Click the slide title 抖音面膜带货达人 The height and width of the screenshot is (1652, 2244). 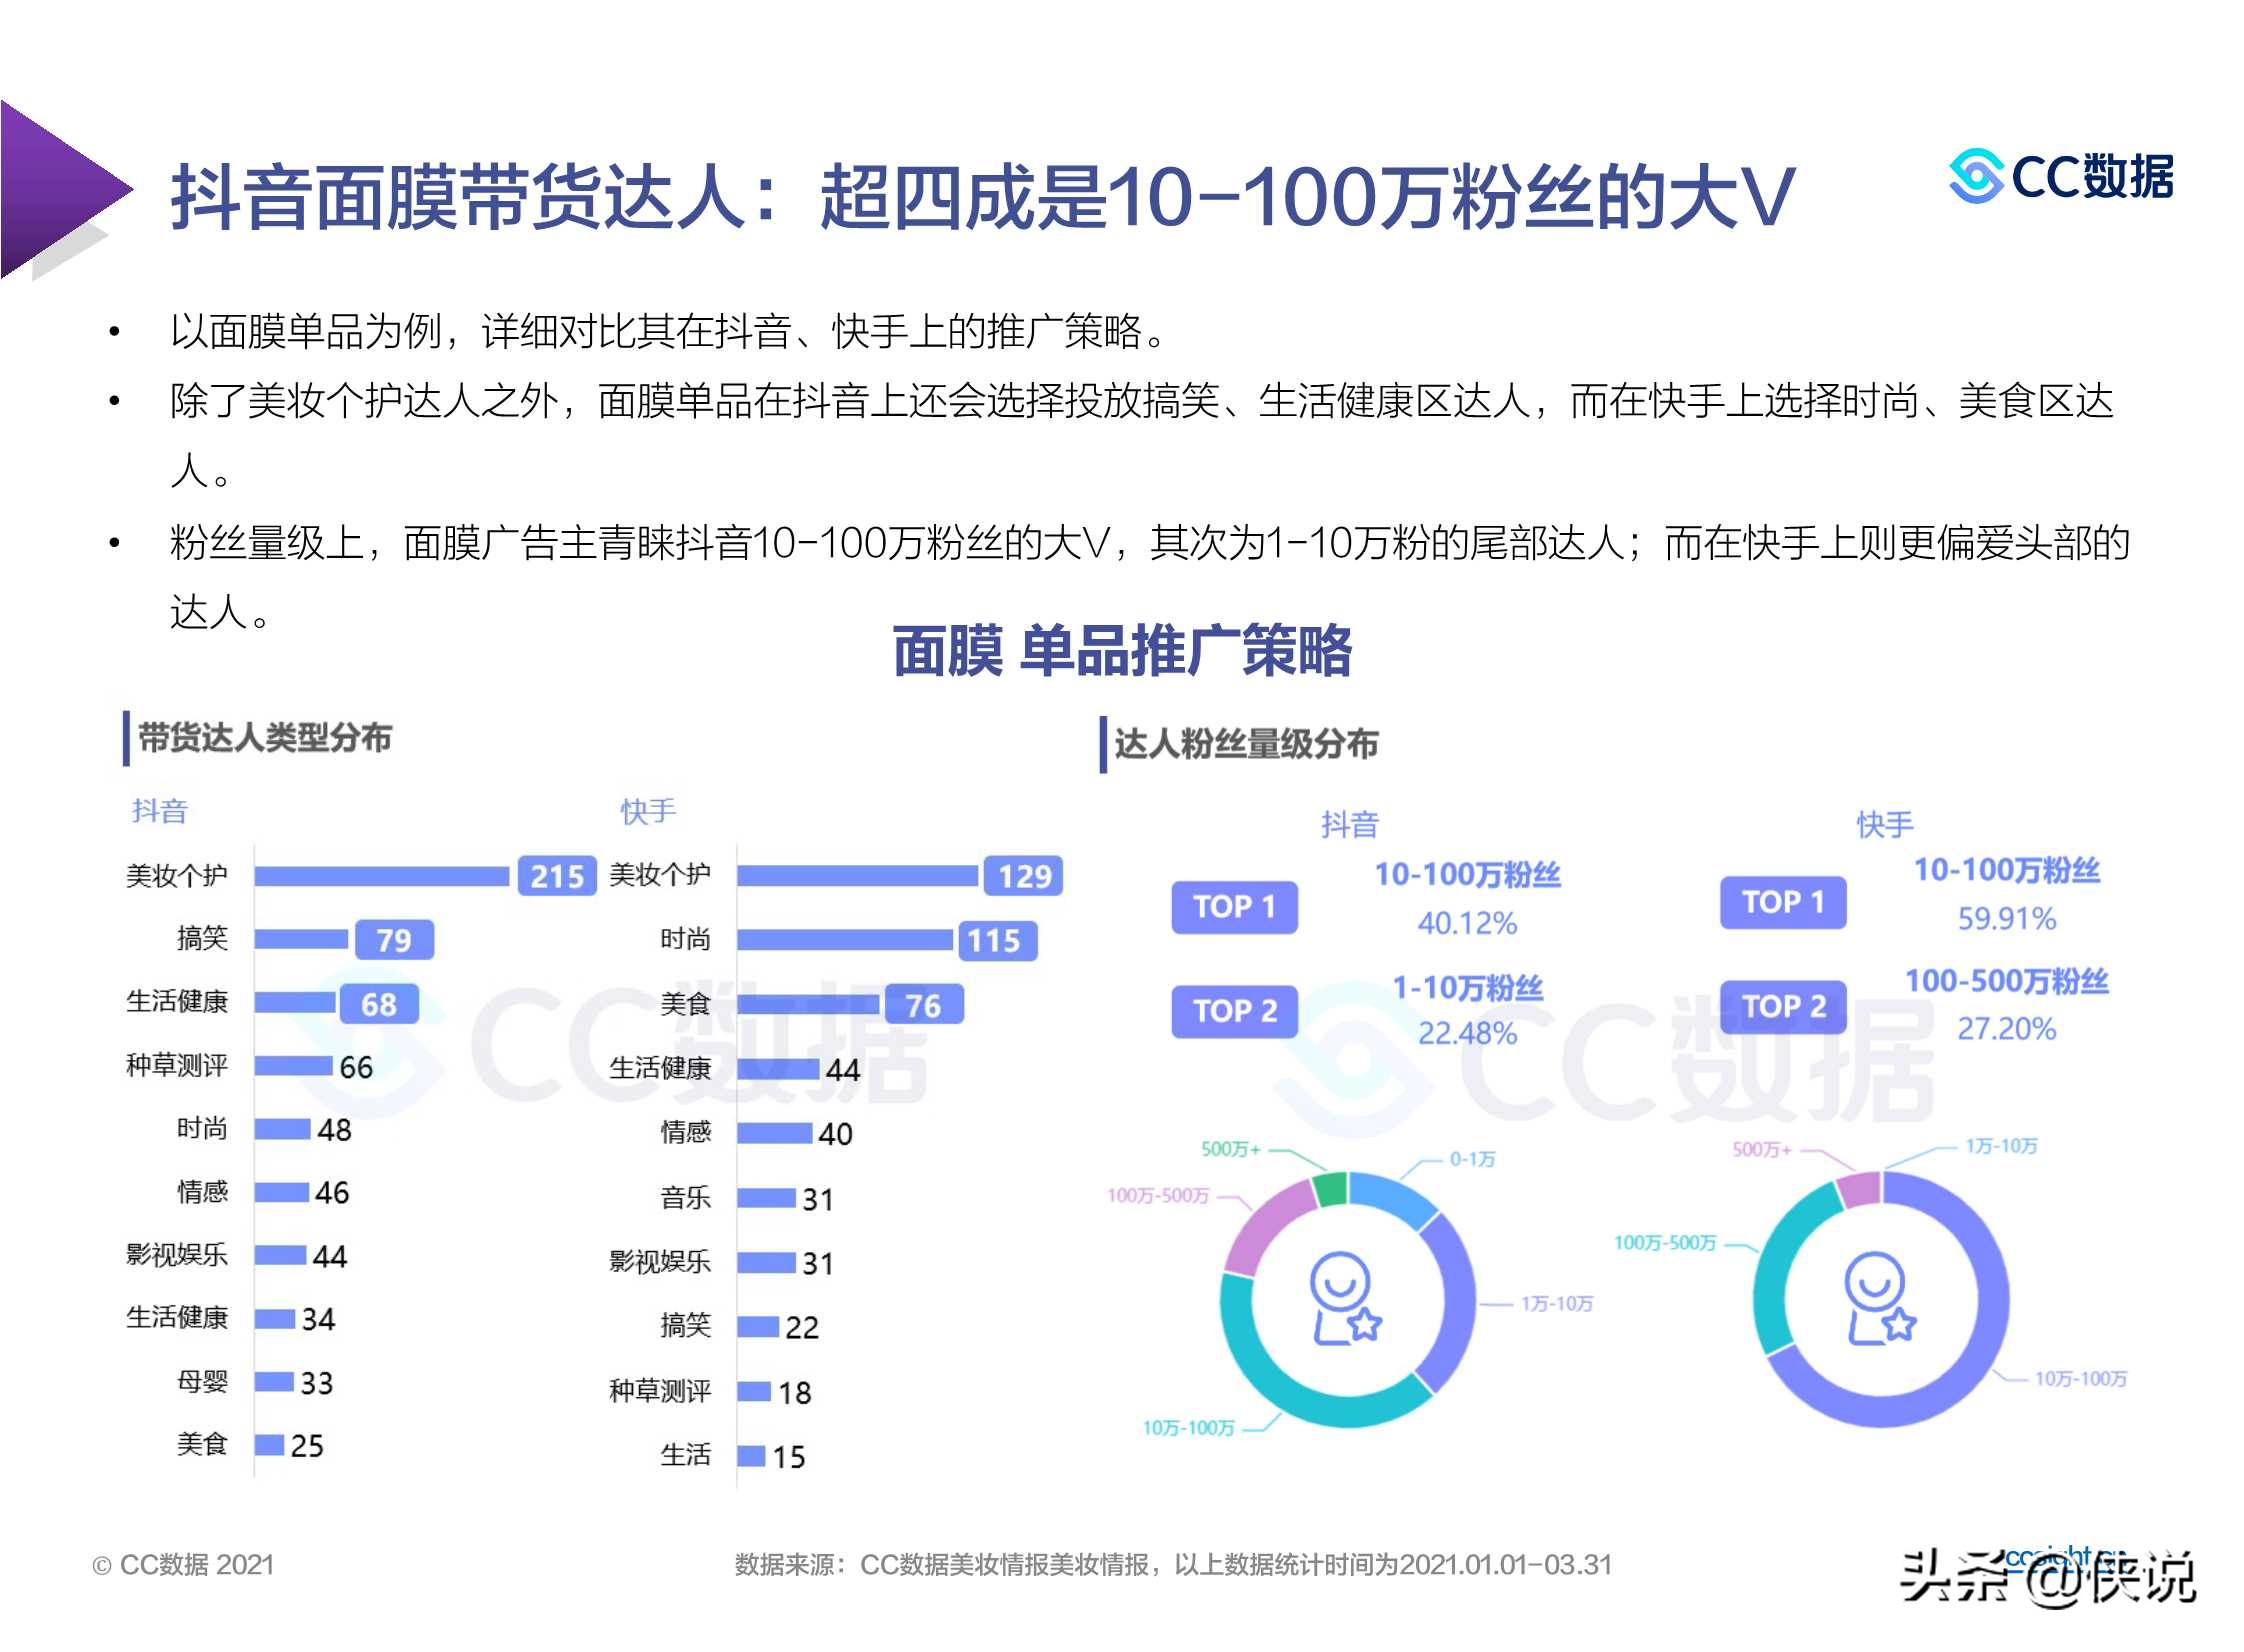[x=982, y=197]
